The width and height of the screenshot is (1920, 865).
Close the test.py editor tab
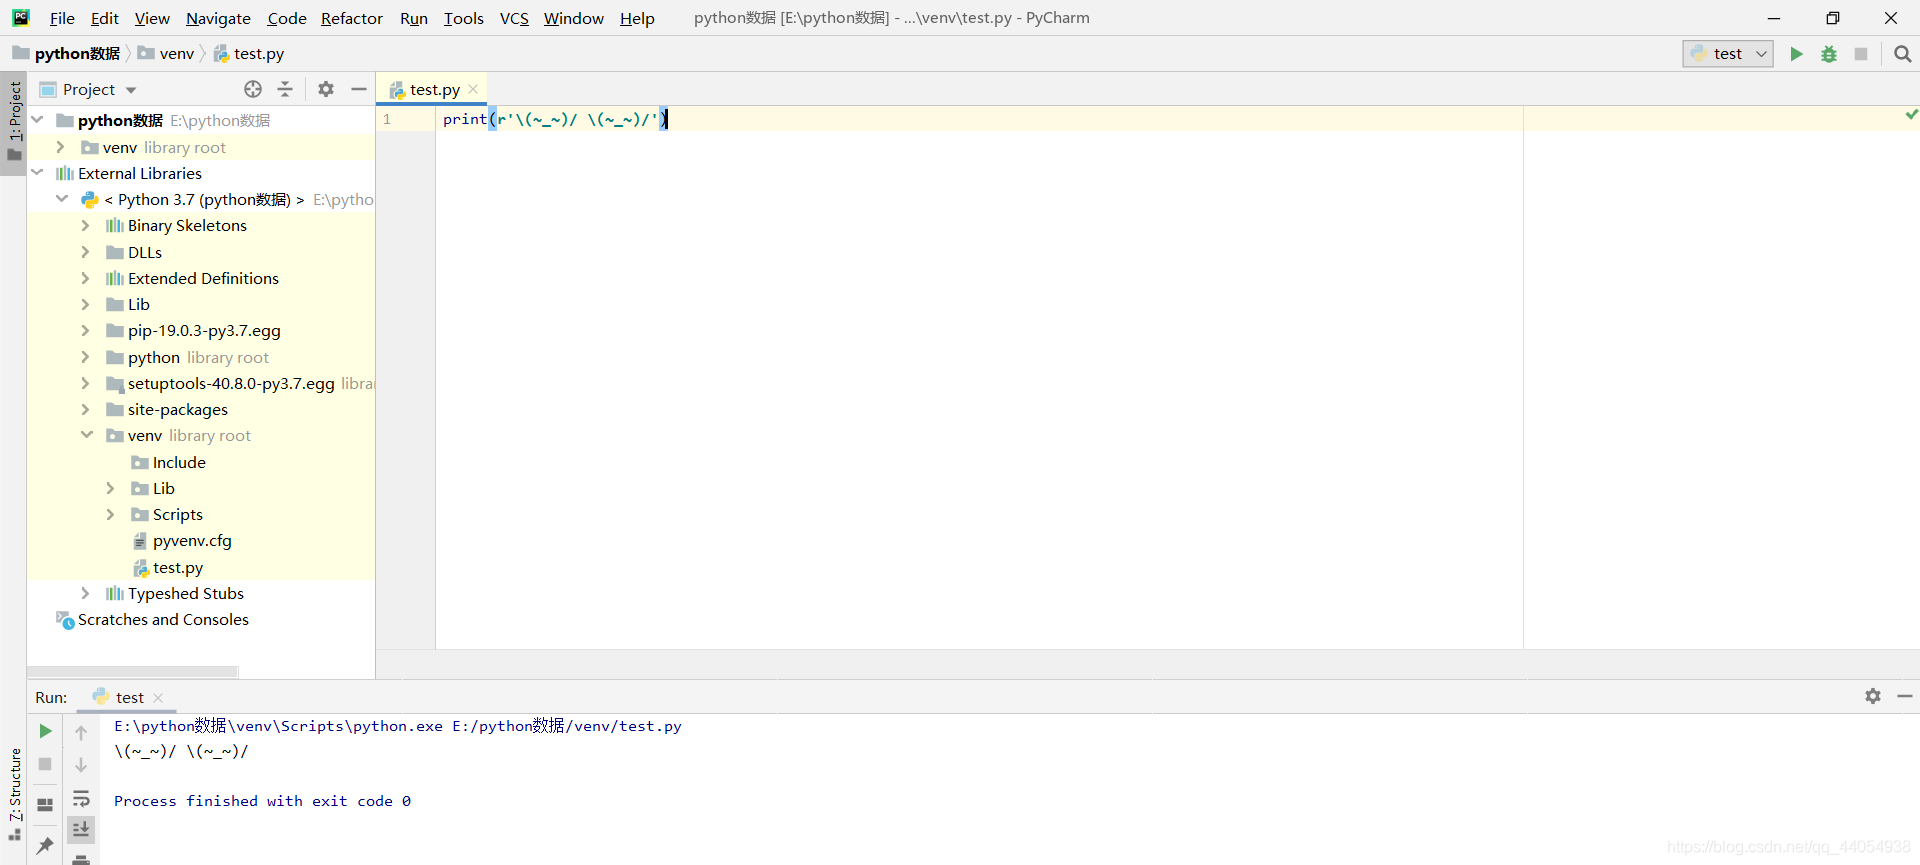coord(473,89)
